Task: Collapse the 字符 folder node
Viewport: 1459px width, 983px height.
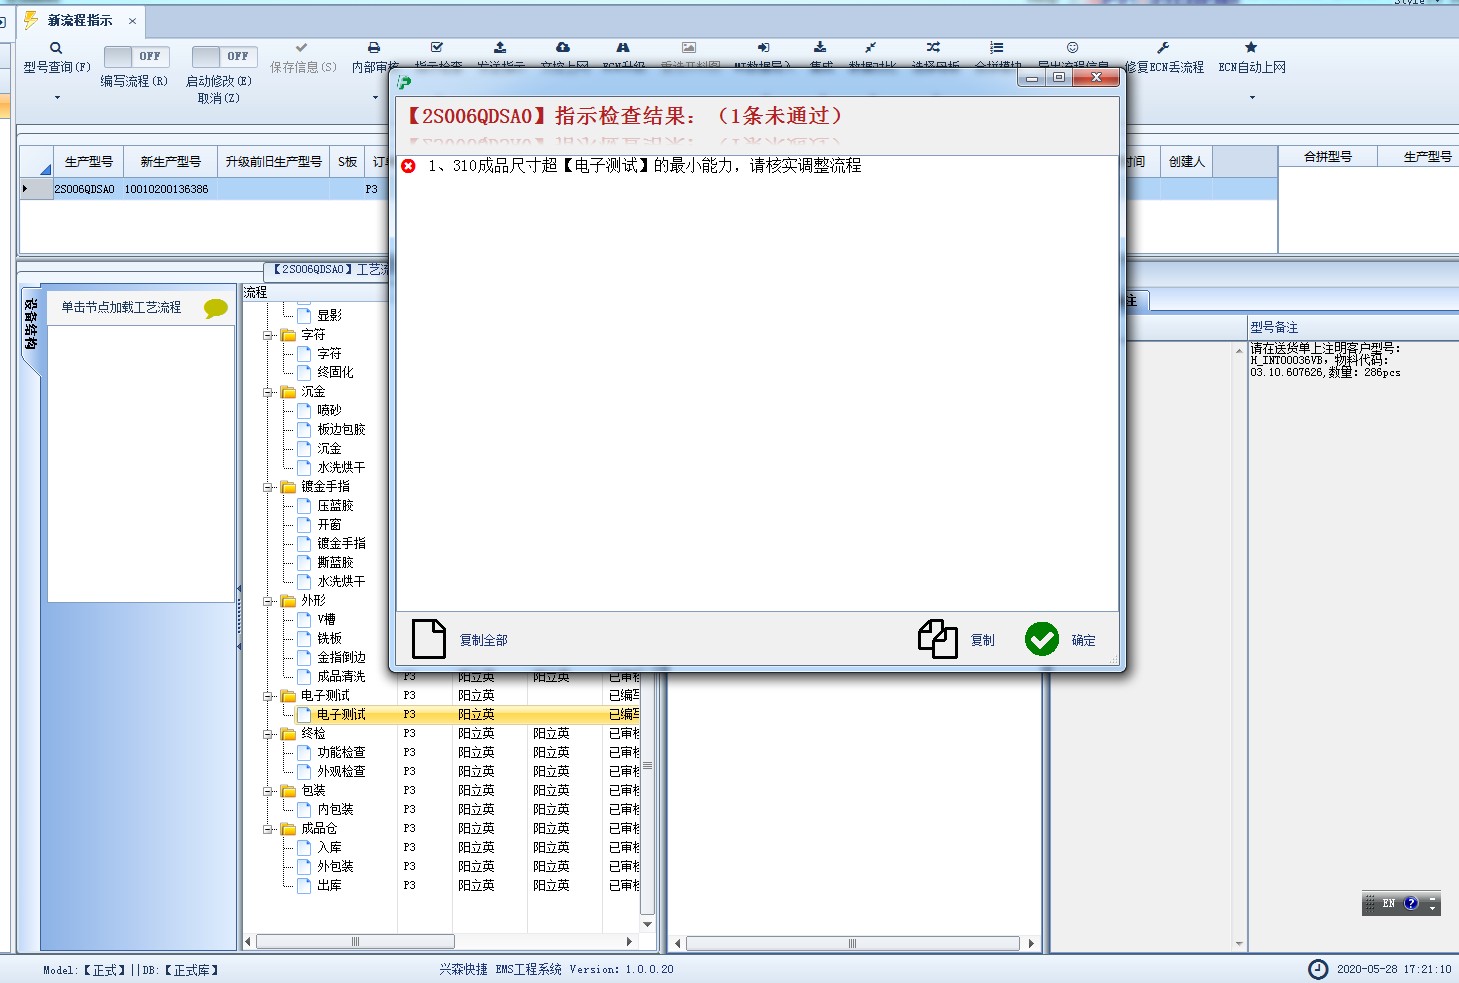Action: pos(269,335)
